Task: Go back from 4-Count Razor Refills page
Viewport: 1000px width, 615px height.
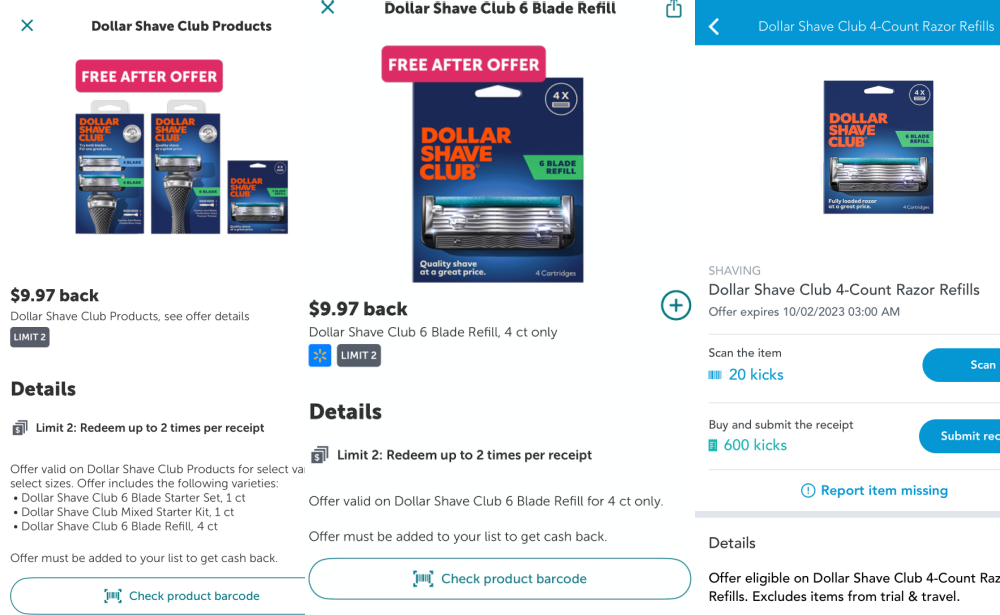Action: [714, 26]
